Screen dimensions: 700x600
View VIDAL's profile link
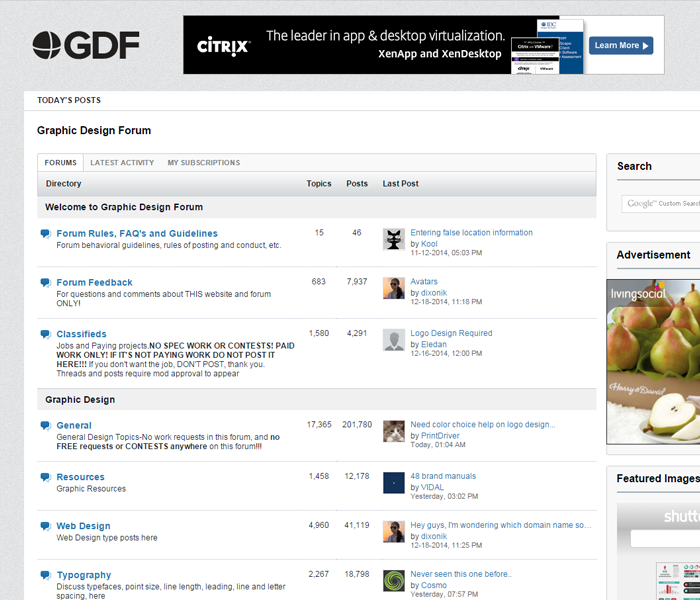pos(432,487)
